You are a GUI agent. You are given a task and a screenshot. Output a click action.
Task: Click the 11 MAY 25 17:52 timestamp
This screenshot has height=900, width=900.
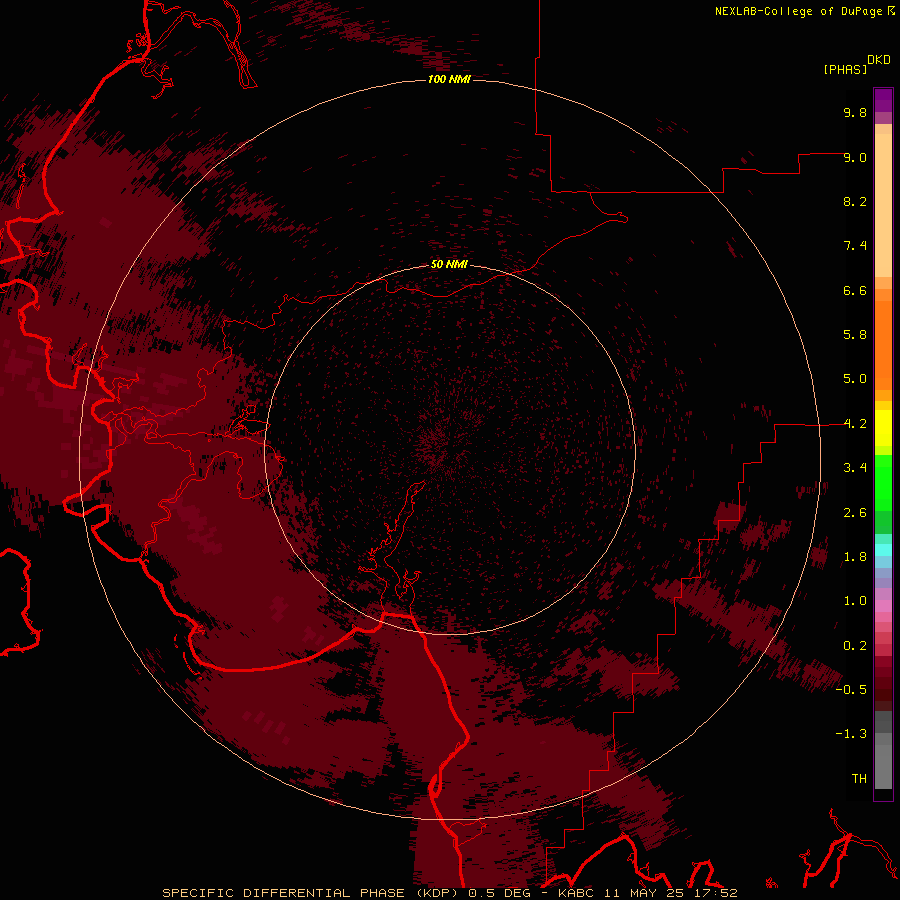coord(670,893)
